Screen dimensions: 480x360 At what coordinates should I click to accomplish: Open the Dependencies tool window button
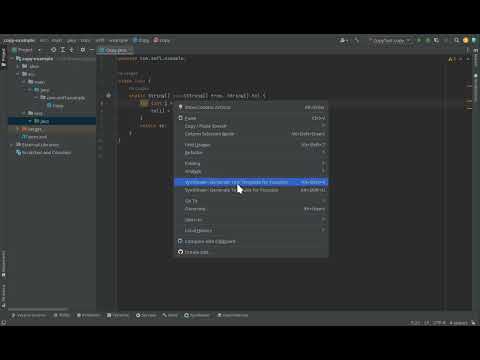233,315
